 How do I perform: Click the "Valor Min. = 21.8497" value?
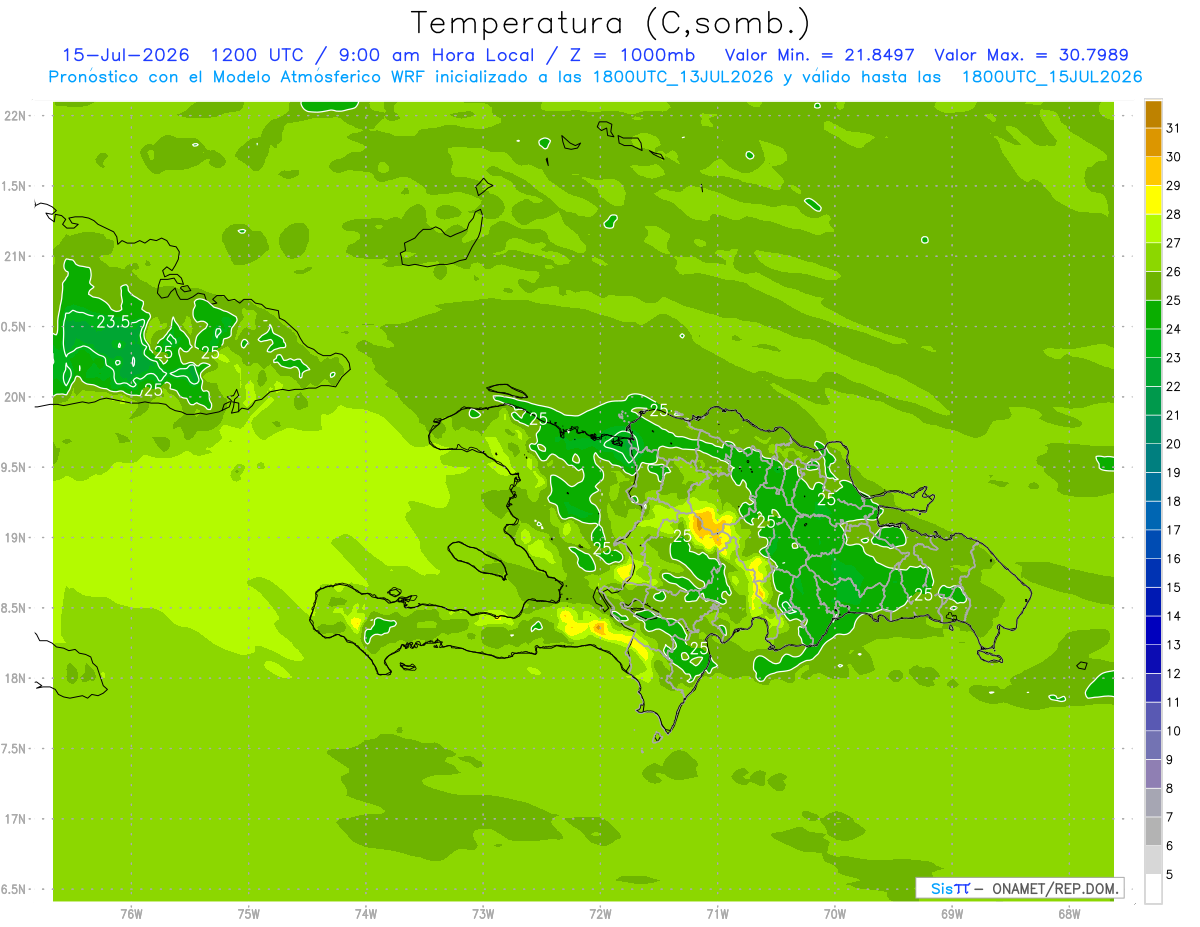click(x=819, y=55)
